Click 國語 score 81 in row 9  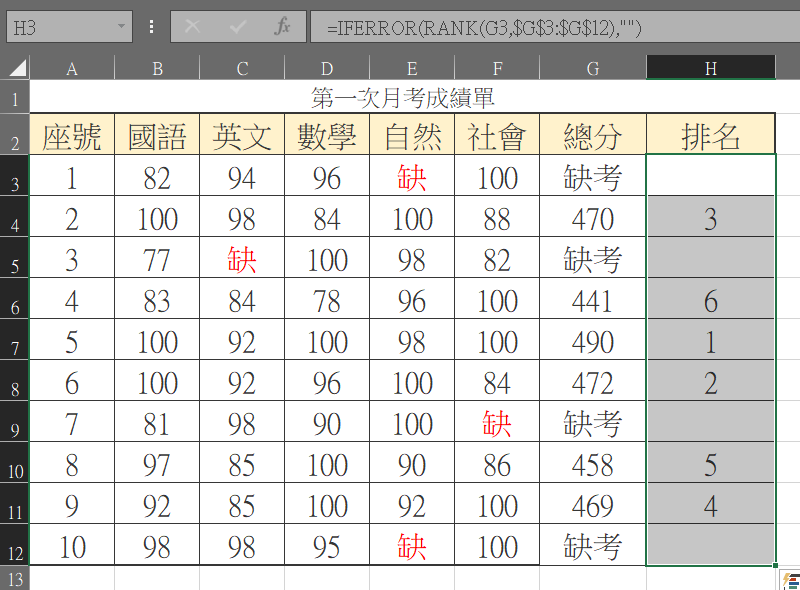[x=157, y=422]
